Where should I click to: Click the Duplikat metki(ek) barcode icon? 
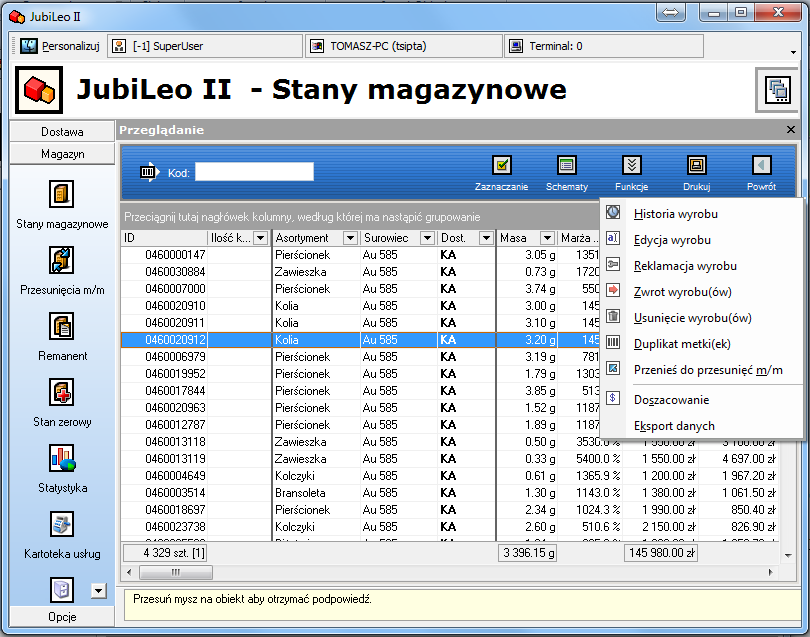click(613, 342)
